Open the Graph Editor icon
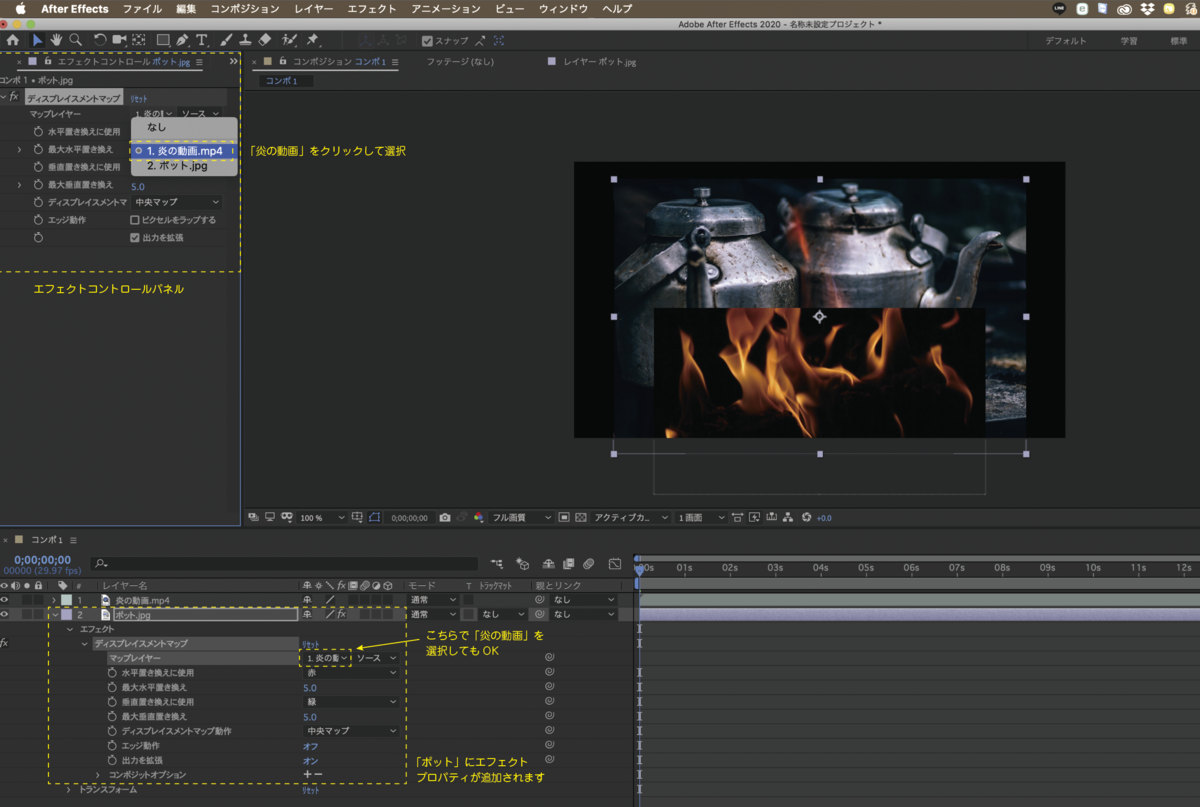 (x=615, y=564)
